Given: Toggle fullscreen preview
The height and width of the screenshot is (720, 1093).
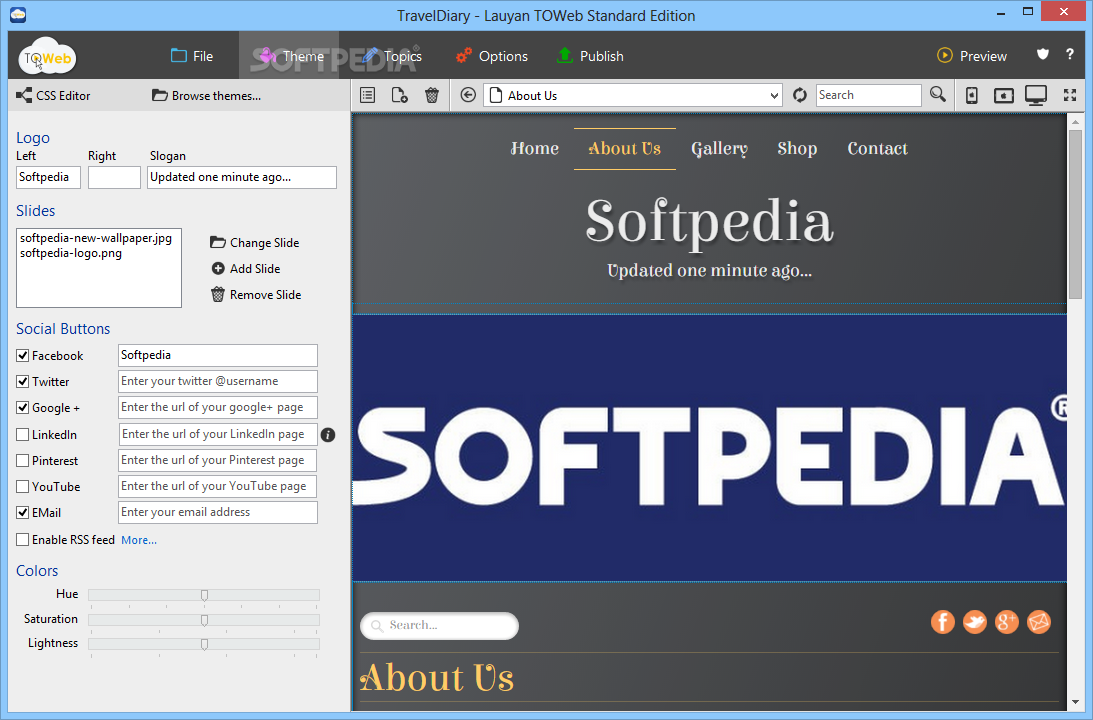Looking at the screenshot, I should click(1070, 95).
